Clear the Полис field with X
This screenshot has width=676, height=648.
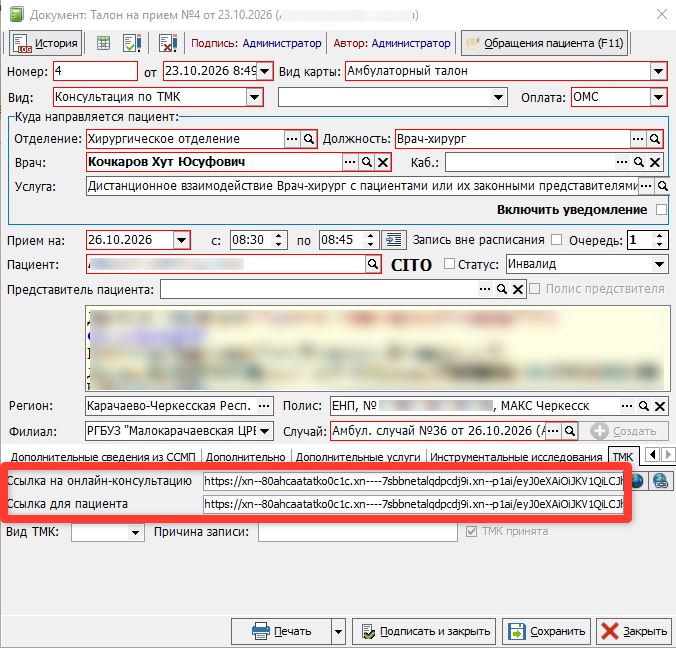click(660, 406)
